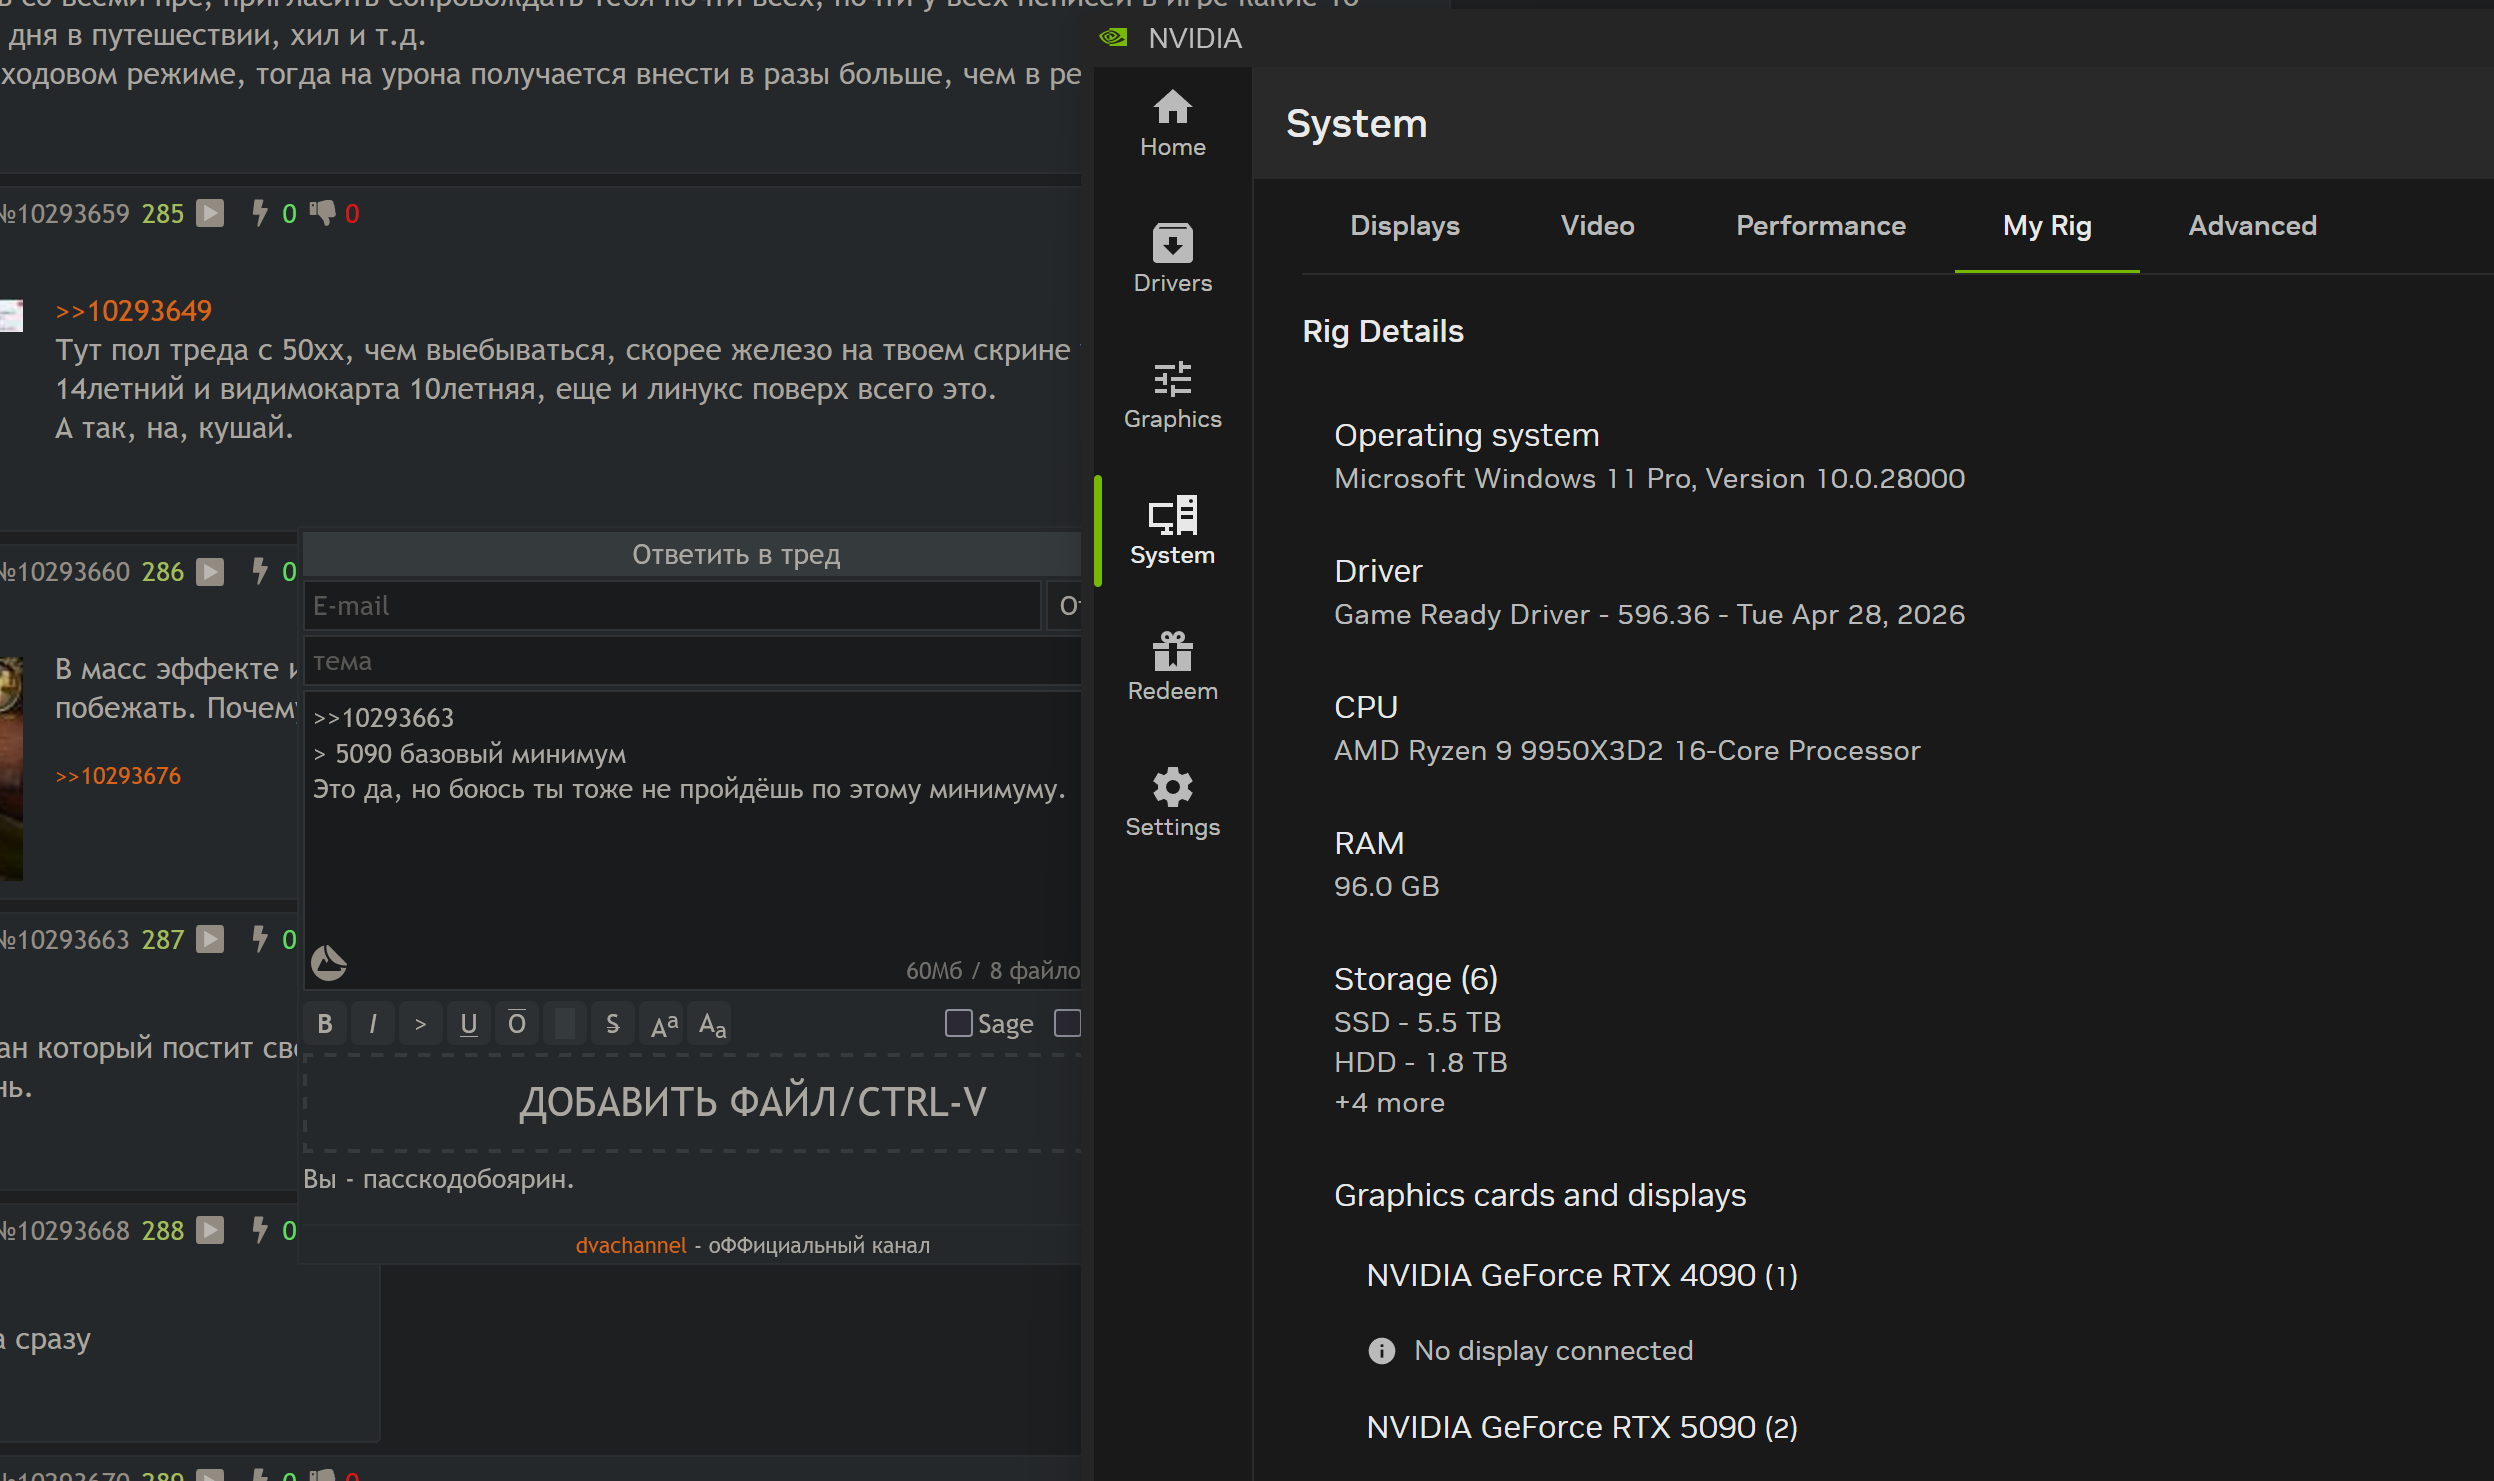
Task: Click the HDD - 1.8 TB storage line
Action: pyautogui.click(x=1420, y=1063)
